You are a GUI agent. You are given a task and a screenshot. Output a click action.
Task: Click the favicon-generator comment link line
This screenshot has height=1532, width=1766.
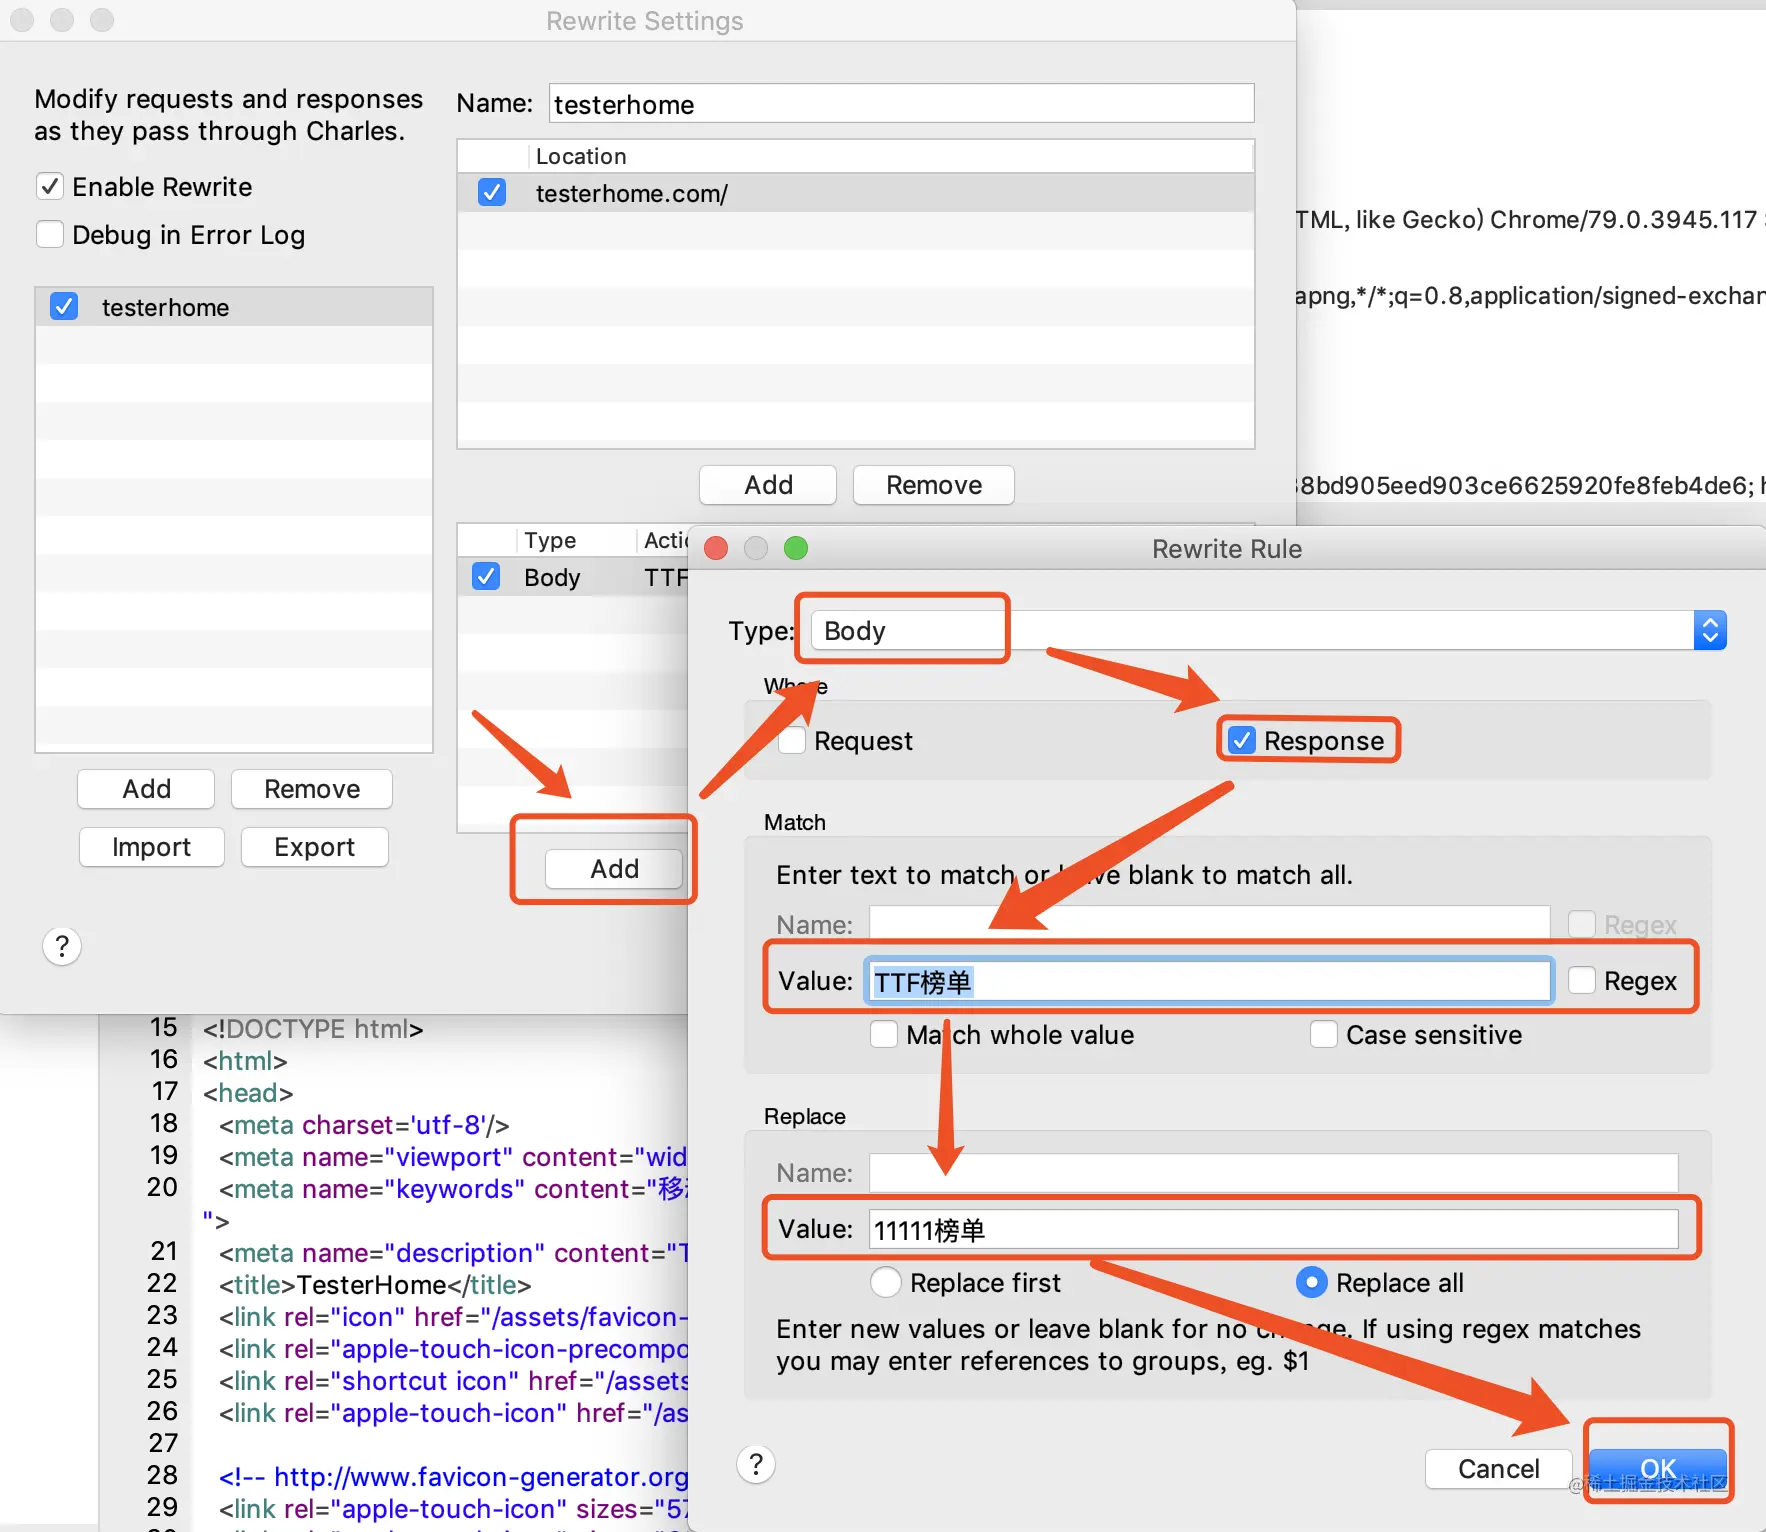coord(454,1477)
